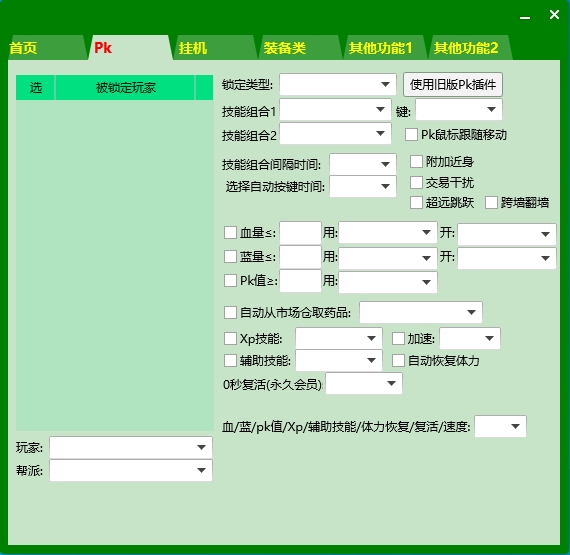Expand the 帮派 dropdown
The image size is (570, 555).
(x=131, y=470)
